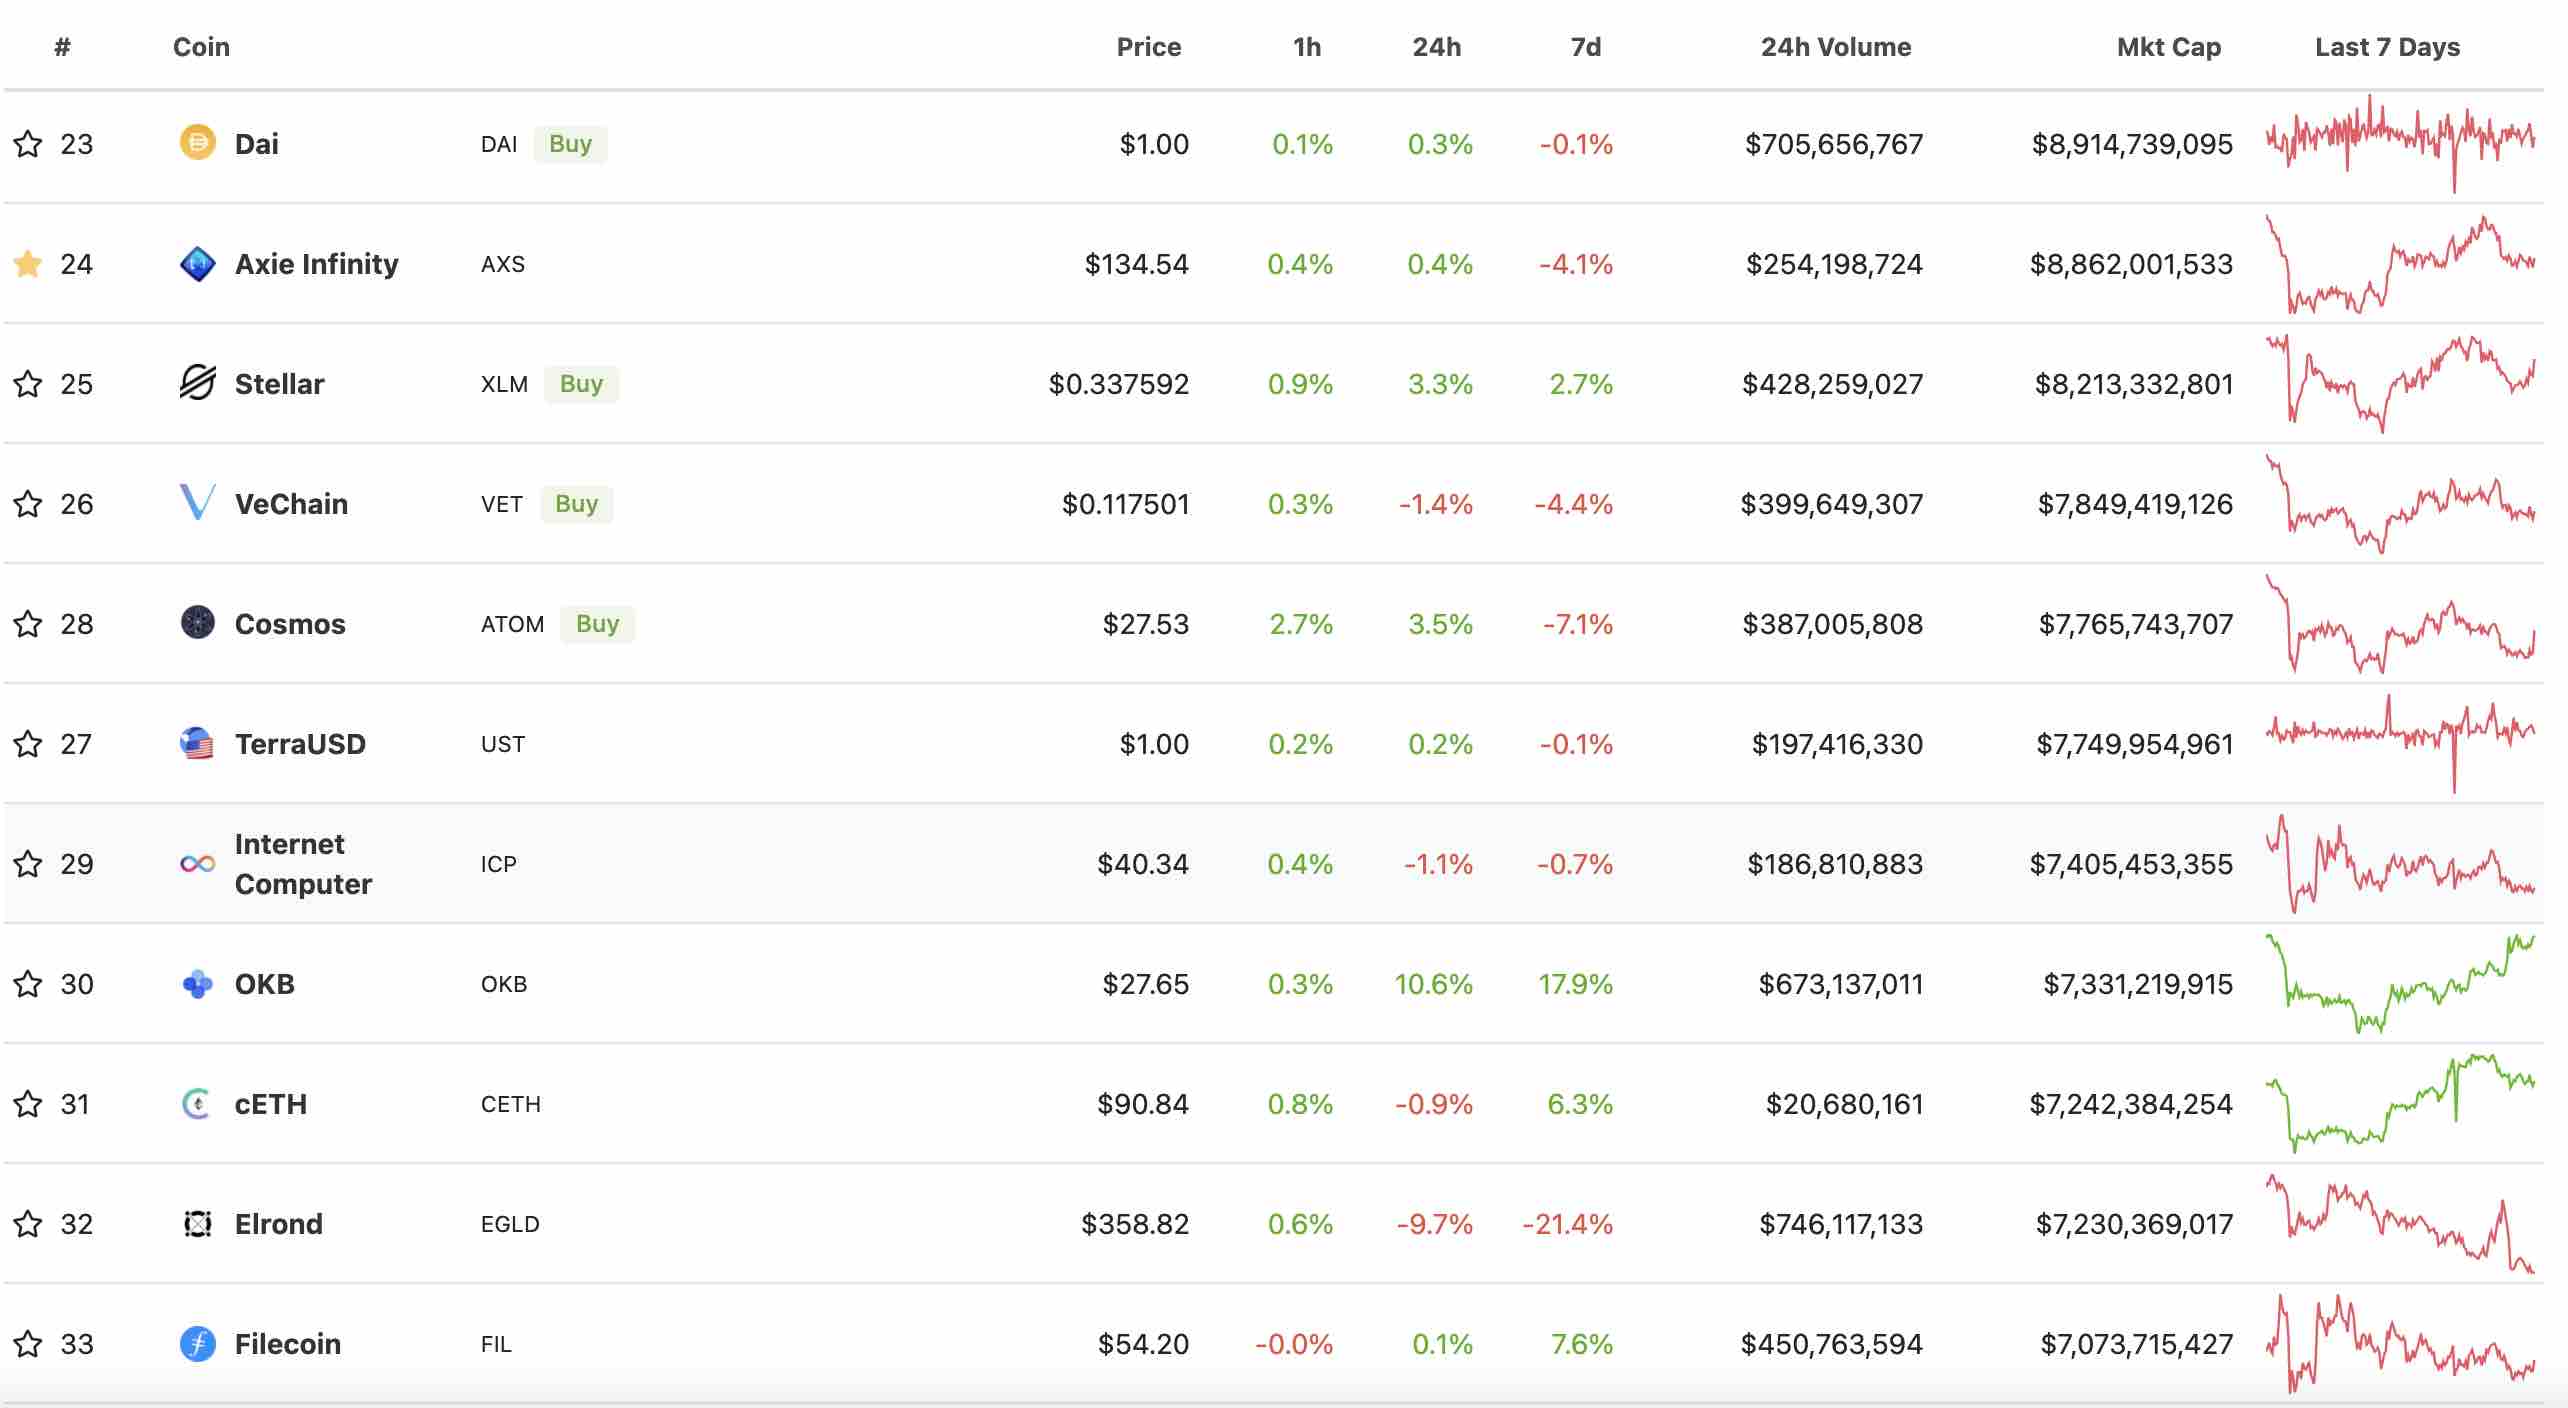Open Dai 7-day sparkline chart
This screenshot has width=2568, height=1408.
pyautogui.click(x=2400, y=143)
